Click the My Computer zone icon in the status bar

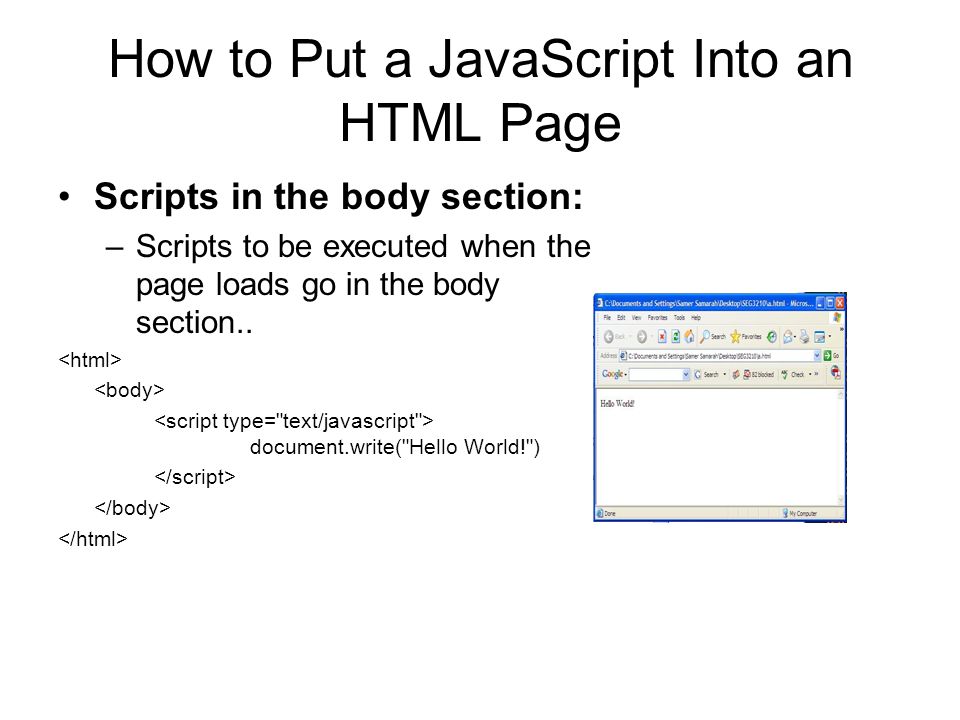click(786, 512)
